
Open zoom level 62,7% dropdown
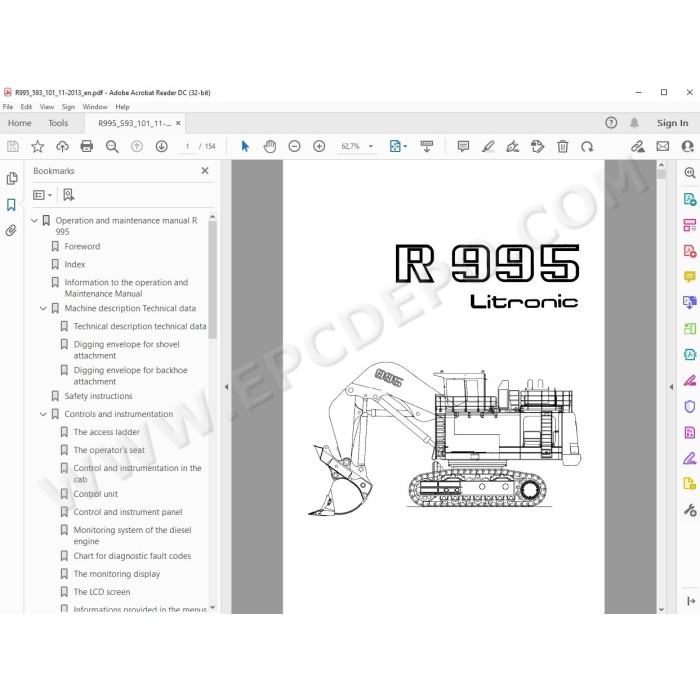pyautogui.click(x=371, y=146)
